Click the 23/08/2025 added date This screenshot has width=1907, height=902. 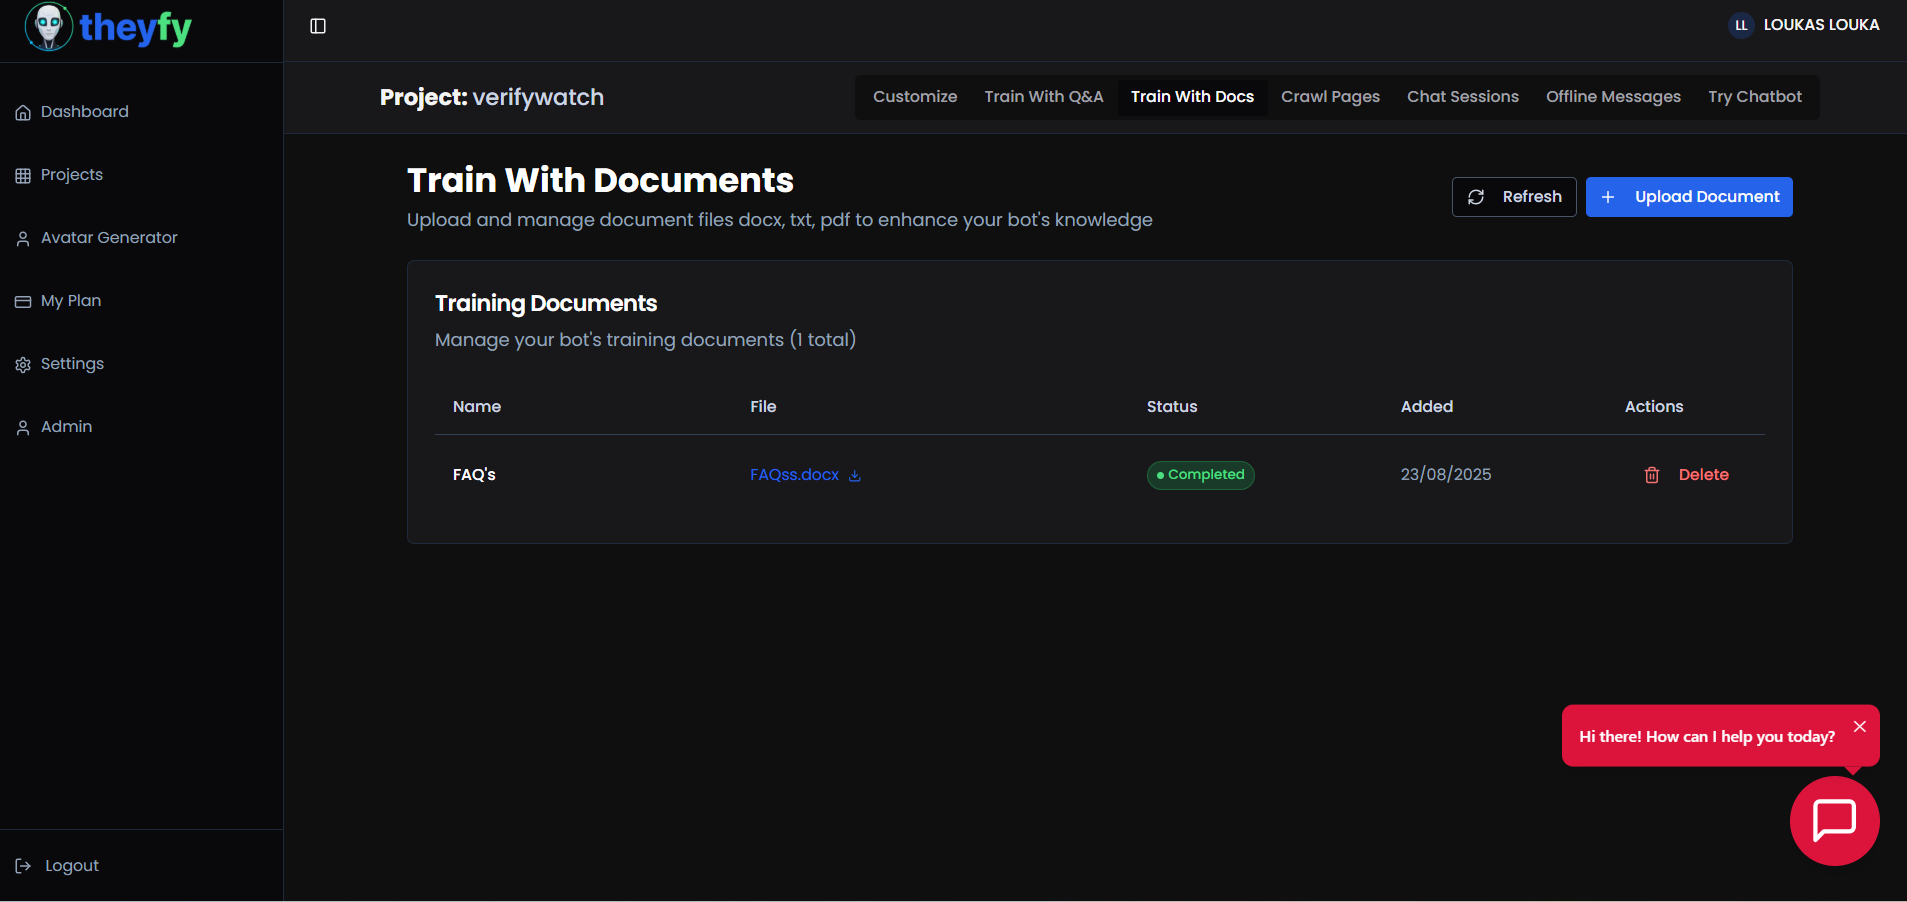pyautogui.click(x=1445, y=475)
